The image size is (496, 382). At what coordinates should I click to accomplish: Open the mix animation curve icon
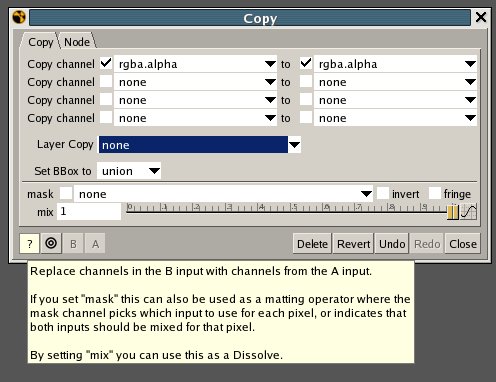(468, 212)
